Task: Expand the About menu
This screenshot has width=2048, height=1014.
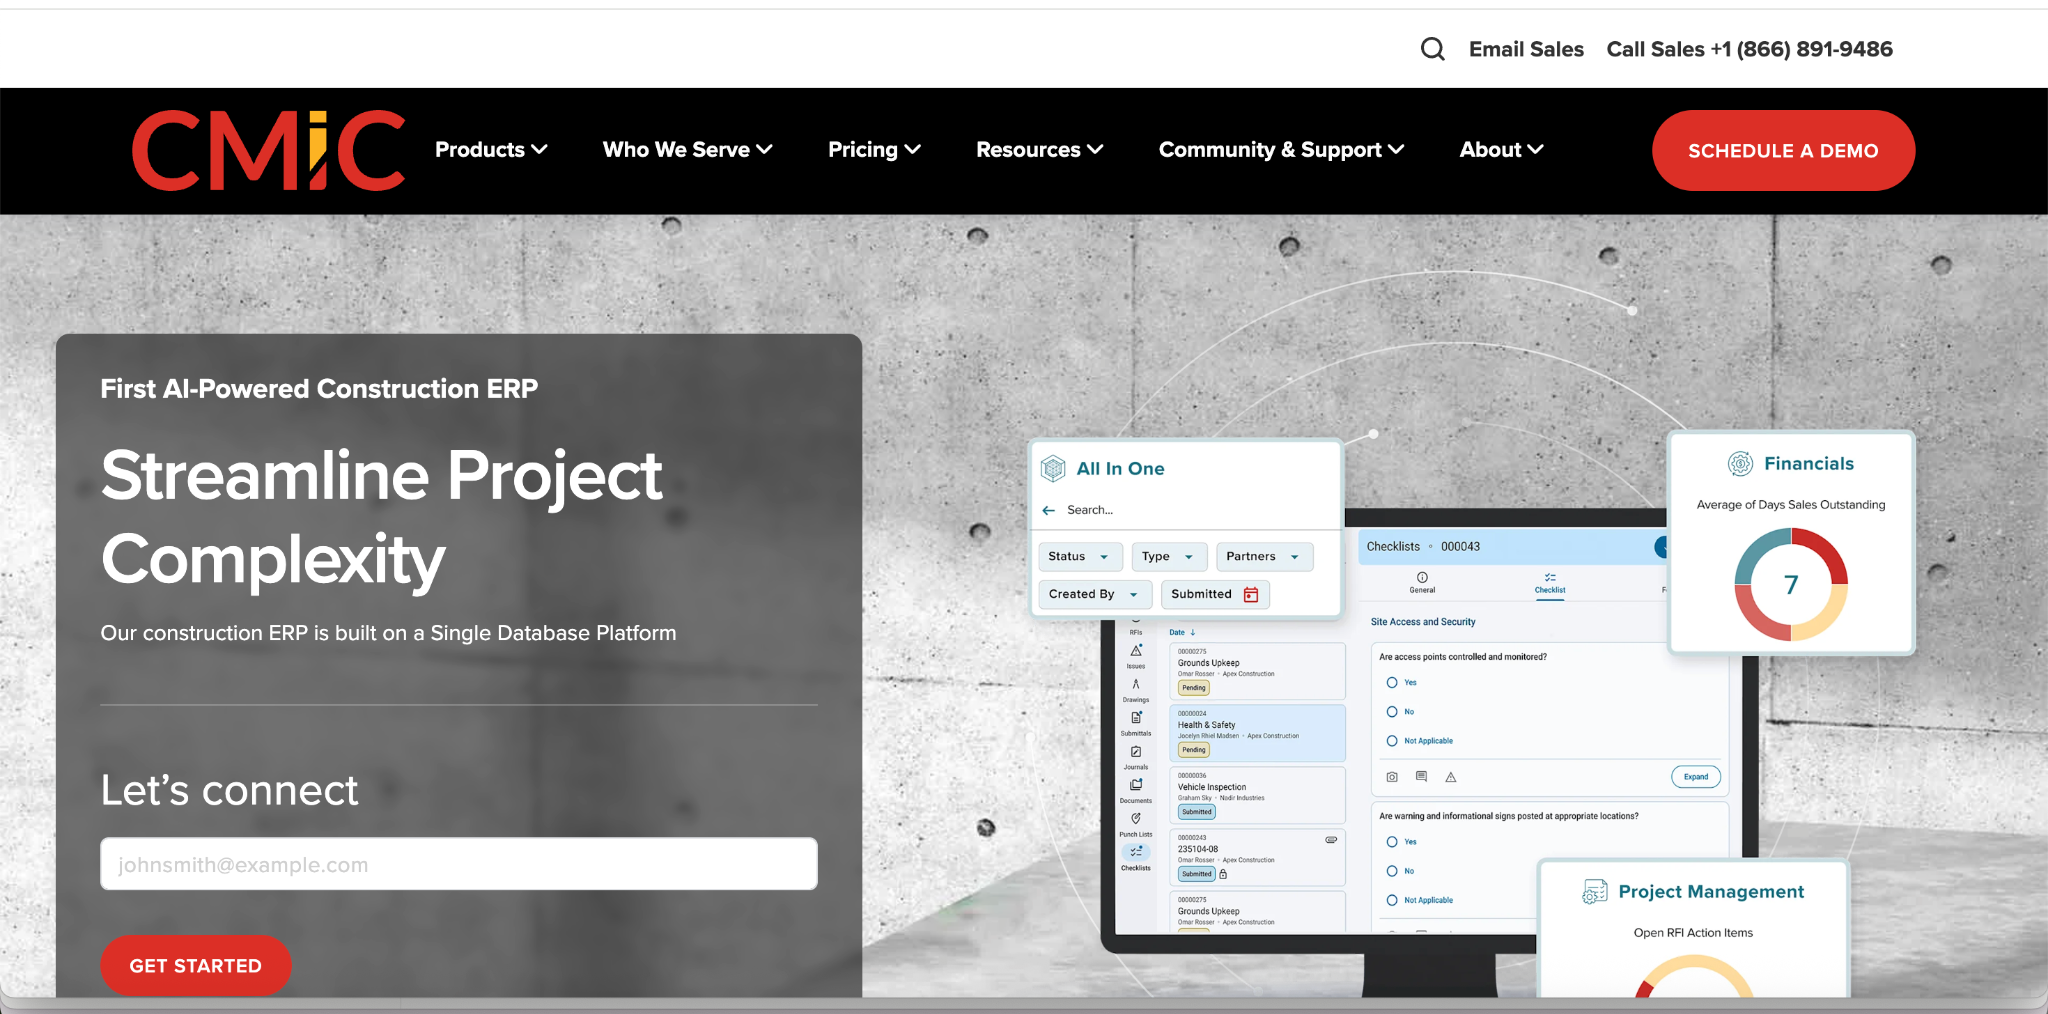Action: click(x=1502, y=150)
